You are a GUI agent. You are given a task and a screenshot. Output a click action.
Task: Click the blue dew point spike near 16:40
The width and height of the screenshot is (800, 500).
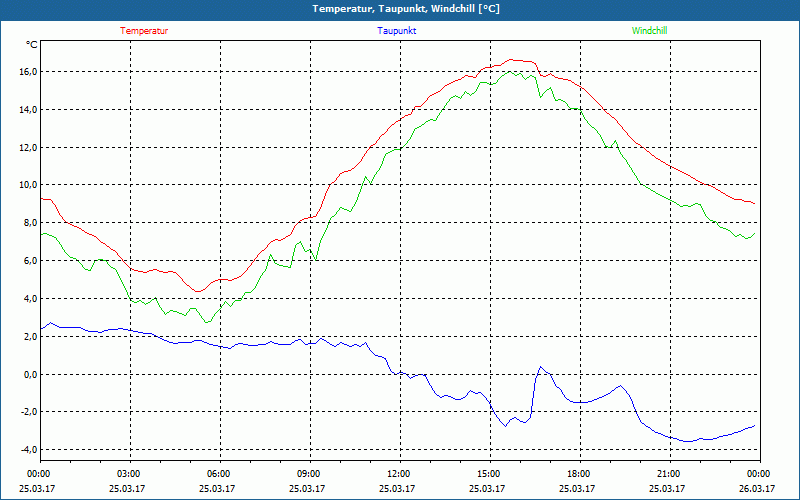click(541, 367)
